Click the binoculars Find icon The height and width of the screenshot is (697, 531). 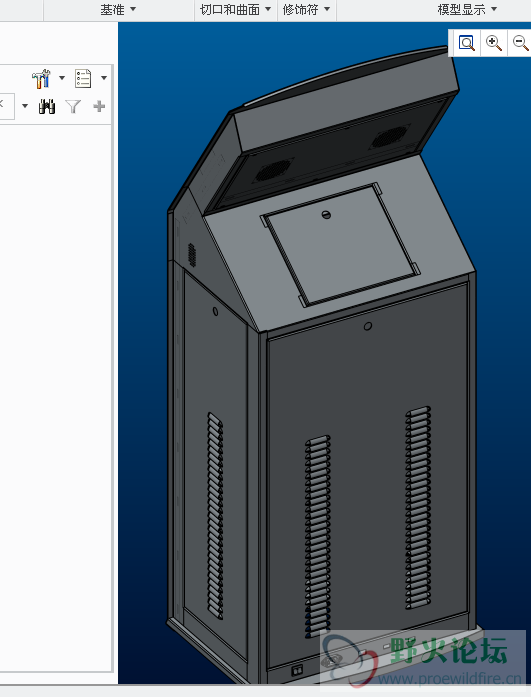point(47,106)
